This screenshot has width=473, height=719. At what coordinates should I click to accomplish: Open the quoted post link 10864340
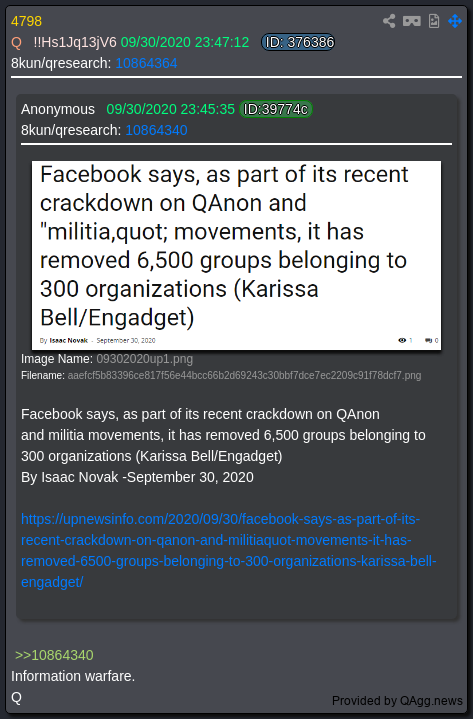156,130
